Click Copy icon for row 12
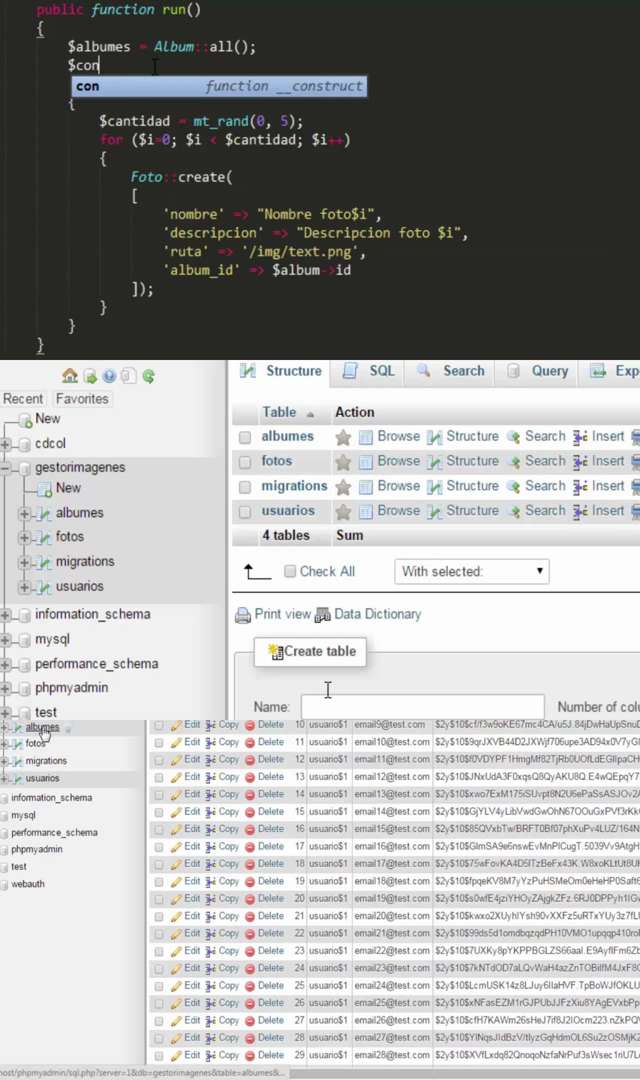640x1080 pixels. point(211,760)
